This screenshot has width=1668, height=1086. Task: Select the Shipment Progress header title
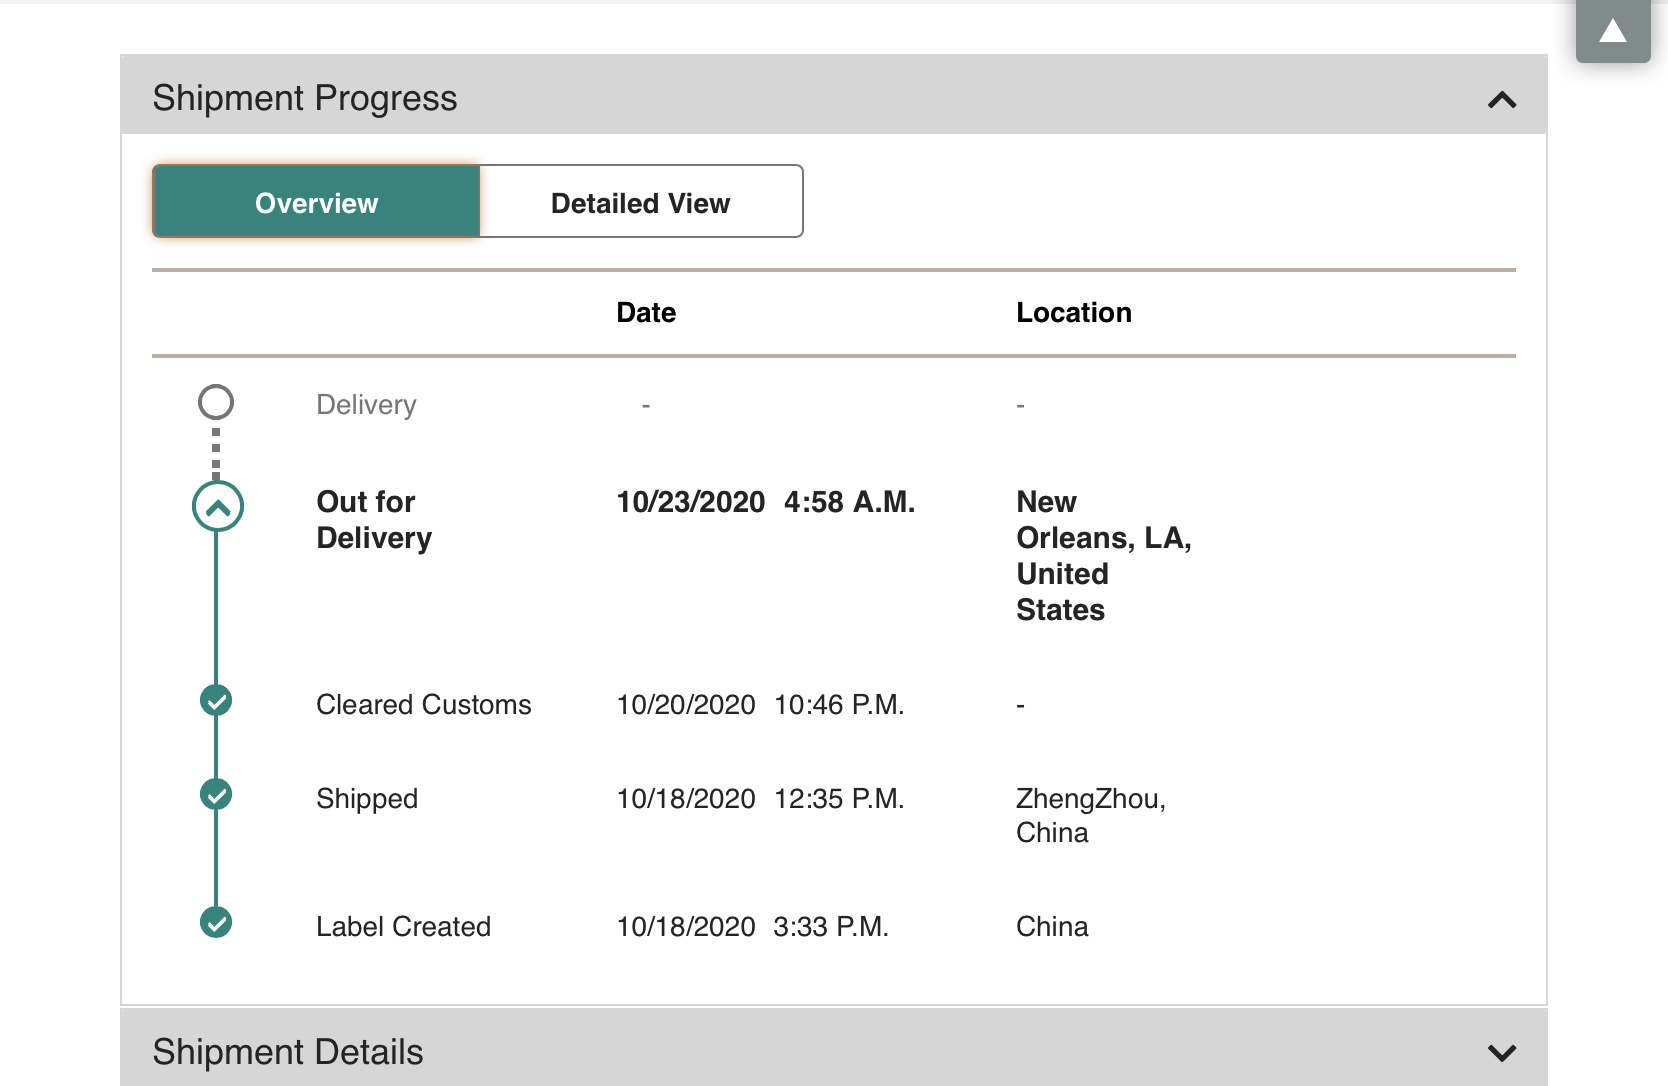[304, 98]
